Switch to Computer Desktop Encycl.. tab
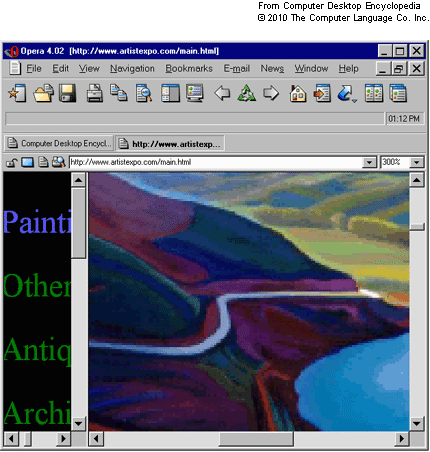This screenshot has height=452, width=430. click(x=59, y=143)
